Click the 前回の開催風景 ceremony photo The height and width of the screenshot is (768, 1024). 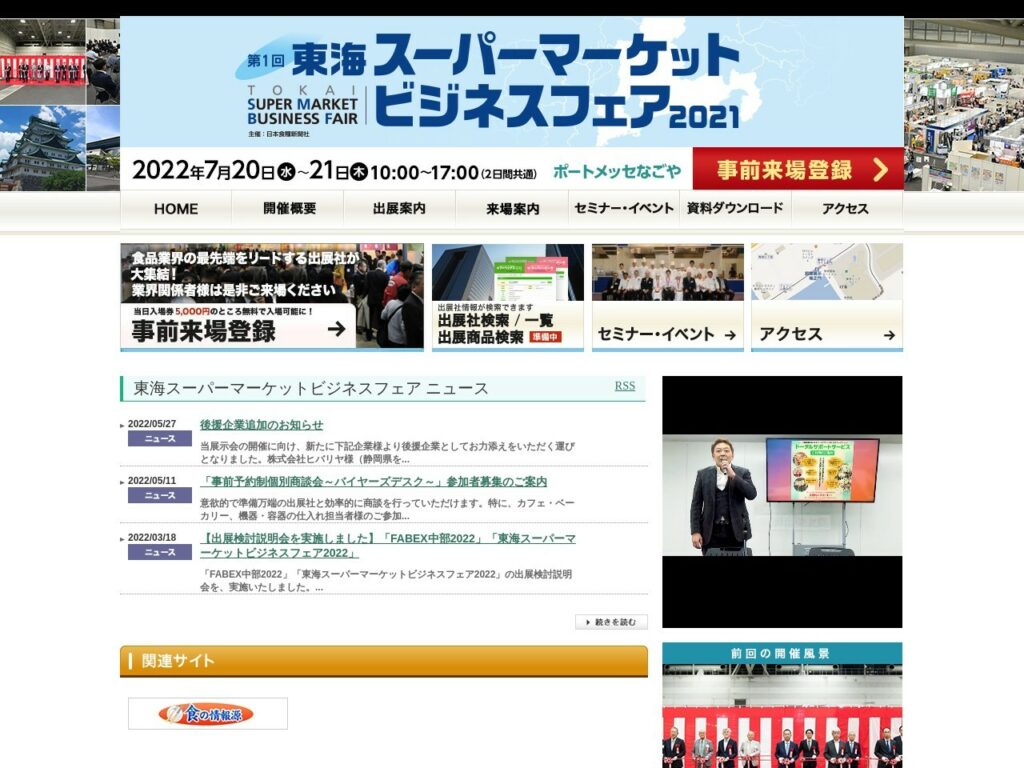point(782,716)
